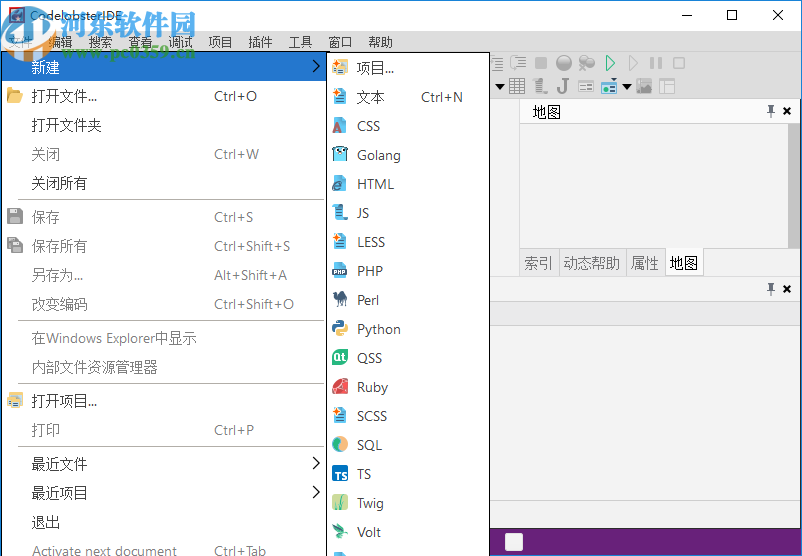802x556 pixels.
Task: Open the 插件 plugins menu
Action: pos(260,42)
